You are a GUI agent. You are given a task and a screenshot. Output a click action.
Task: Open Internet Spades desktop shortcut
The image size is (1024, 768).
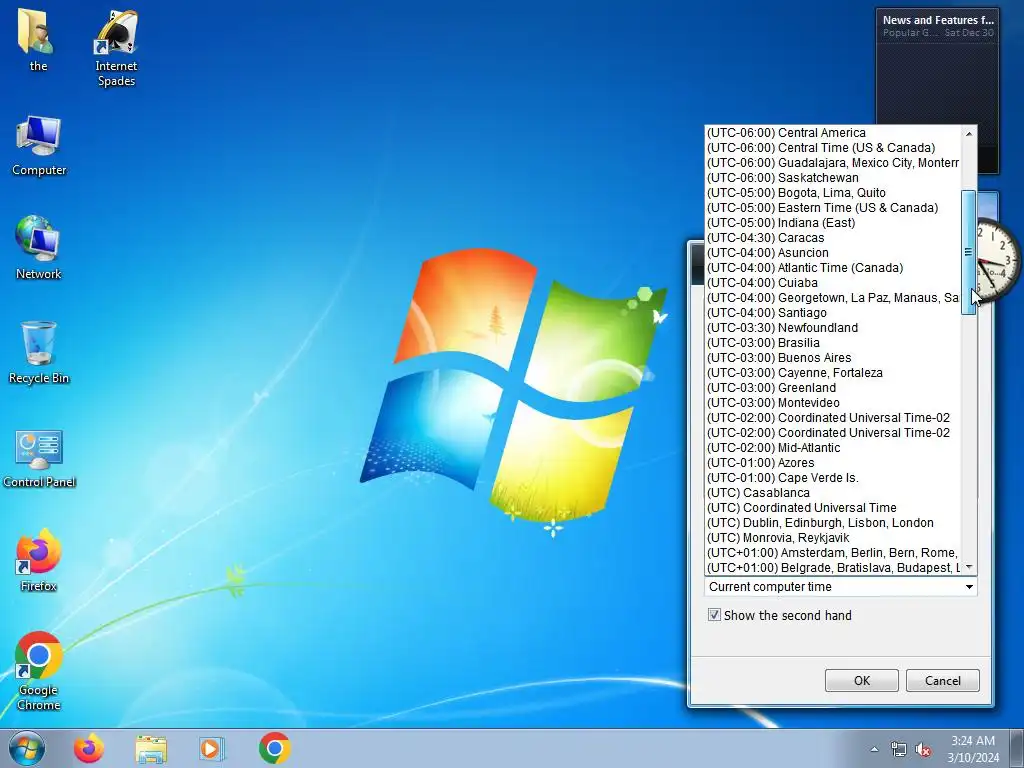click(116, 48)
